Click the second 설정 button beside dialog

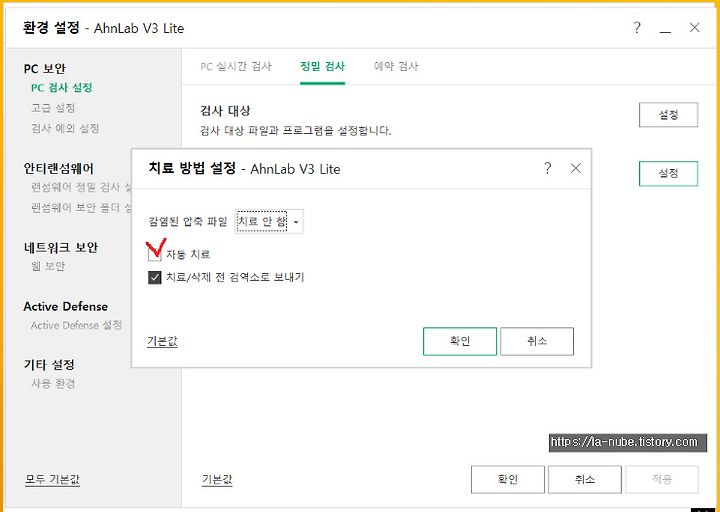[x=668, y=174]
